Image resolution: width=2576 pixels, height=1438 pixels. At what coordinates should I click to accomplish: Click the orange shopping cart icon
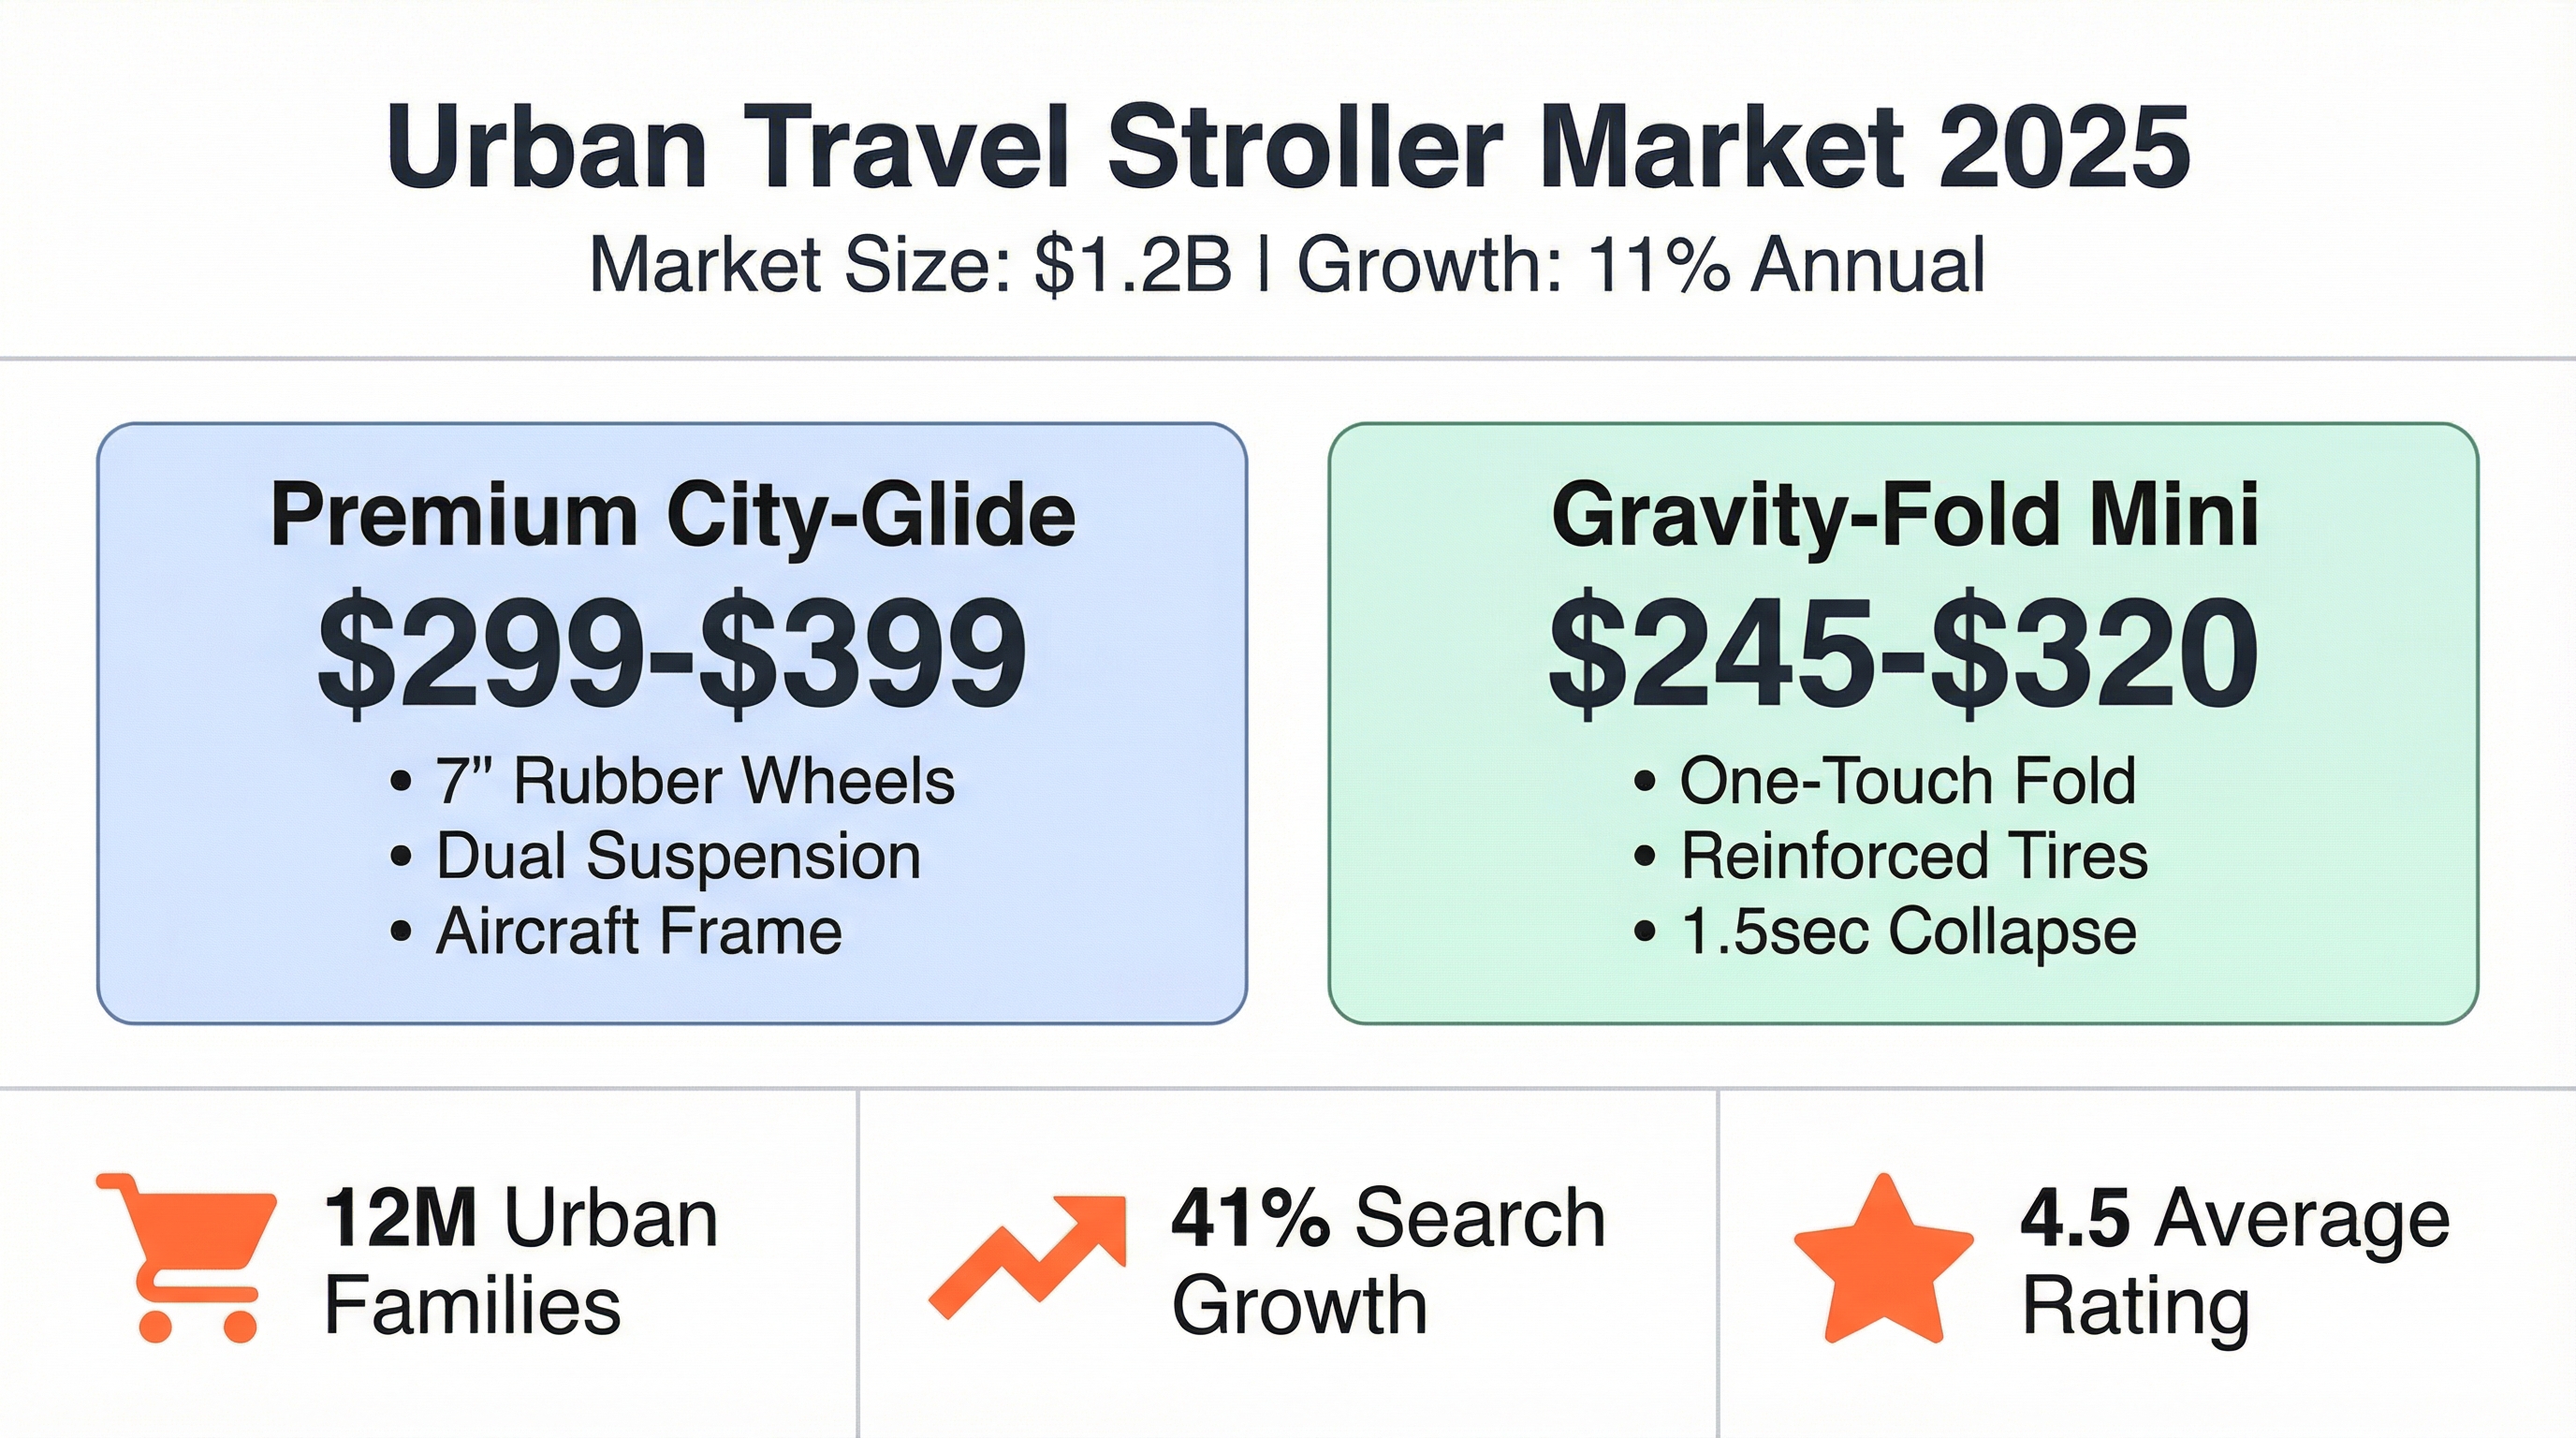tap(185, 1256)
